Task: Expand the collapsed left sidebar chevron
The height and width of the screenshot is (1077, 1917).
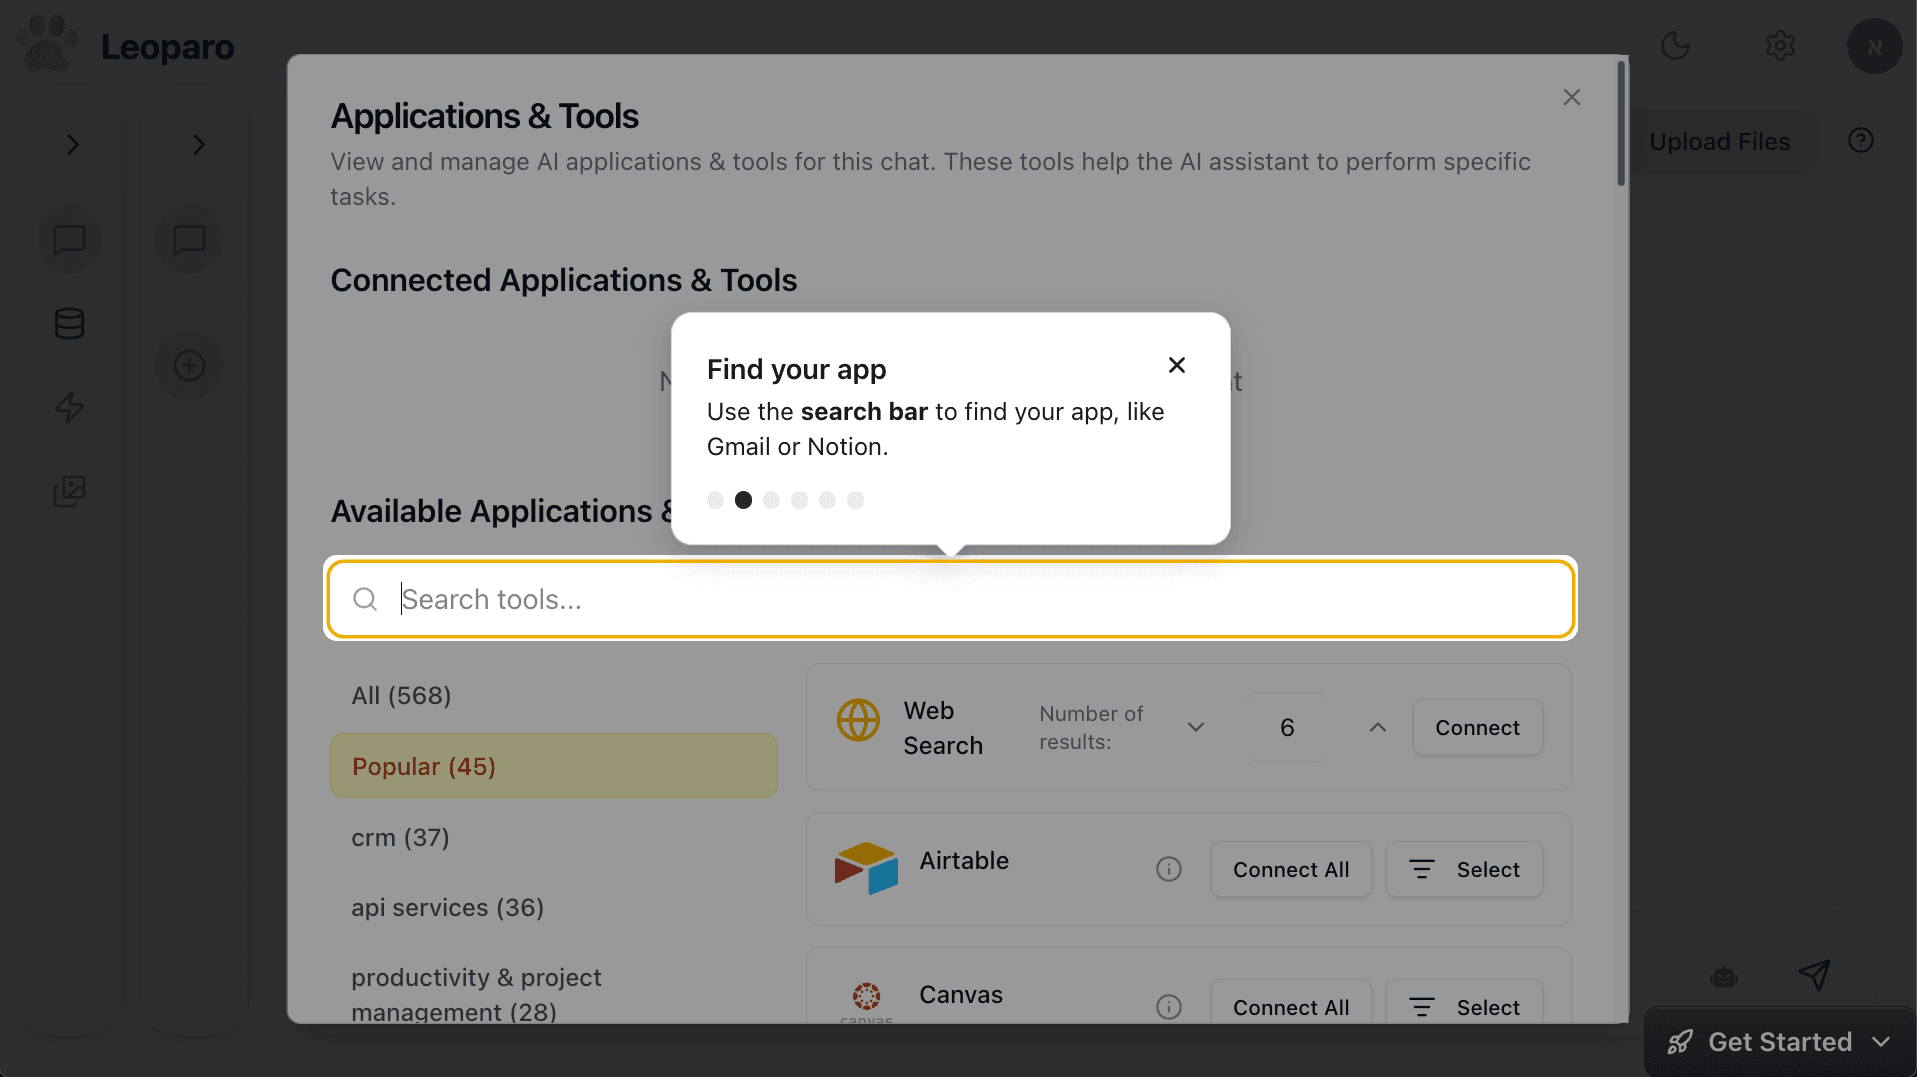Action: (x=72, y=144)
